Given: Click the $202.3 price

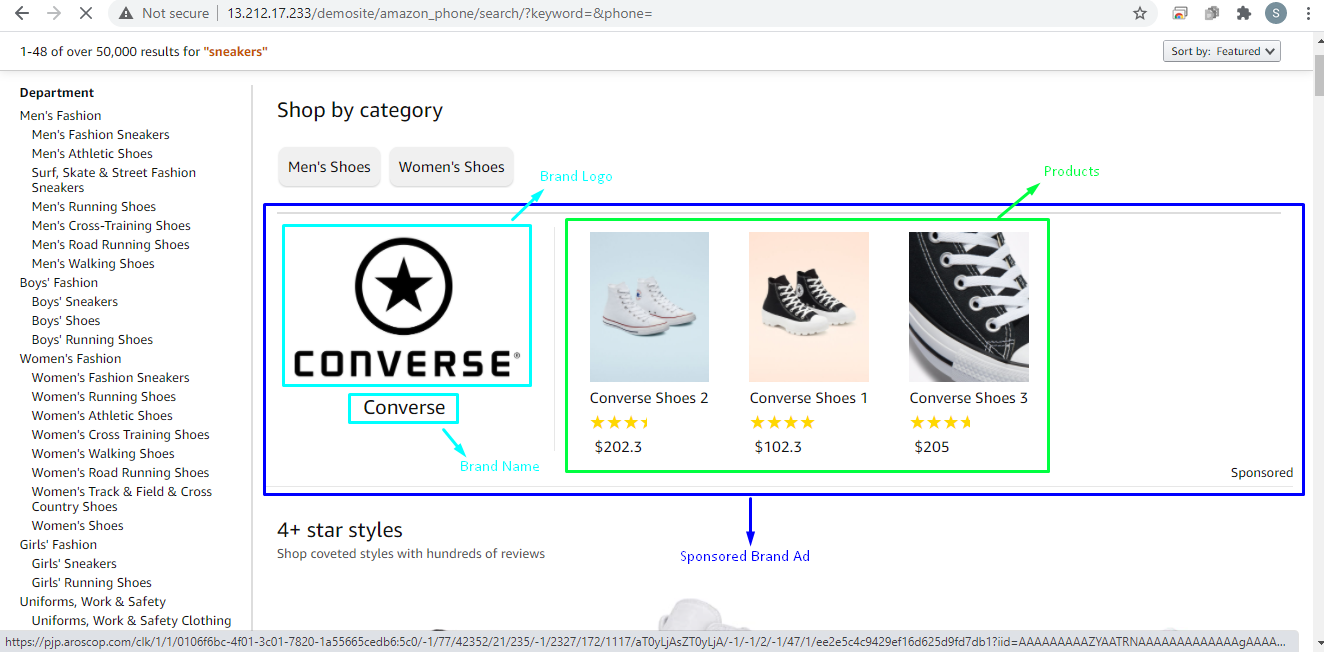Looking at the screenshot, I should tap(618, 447).
